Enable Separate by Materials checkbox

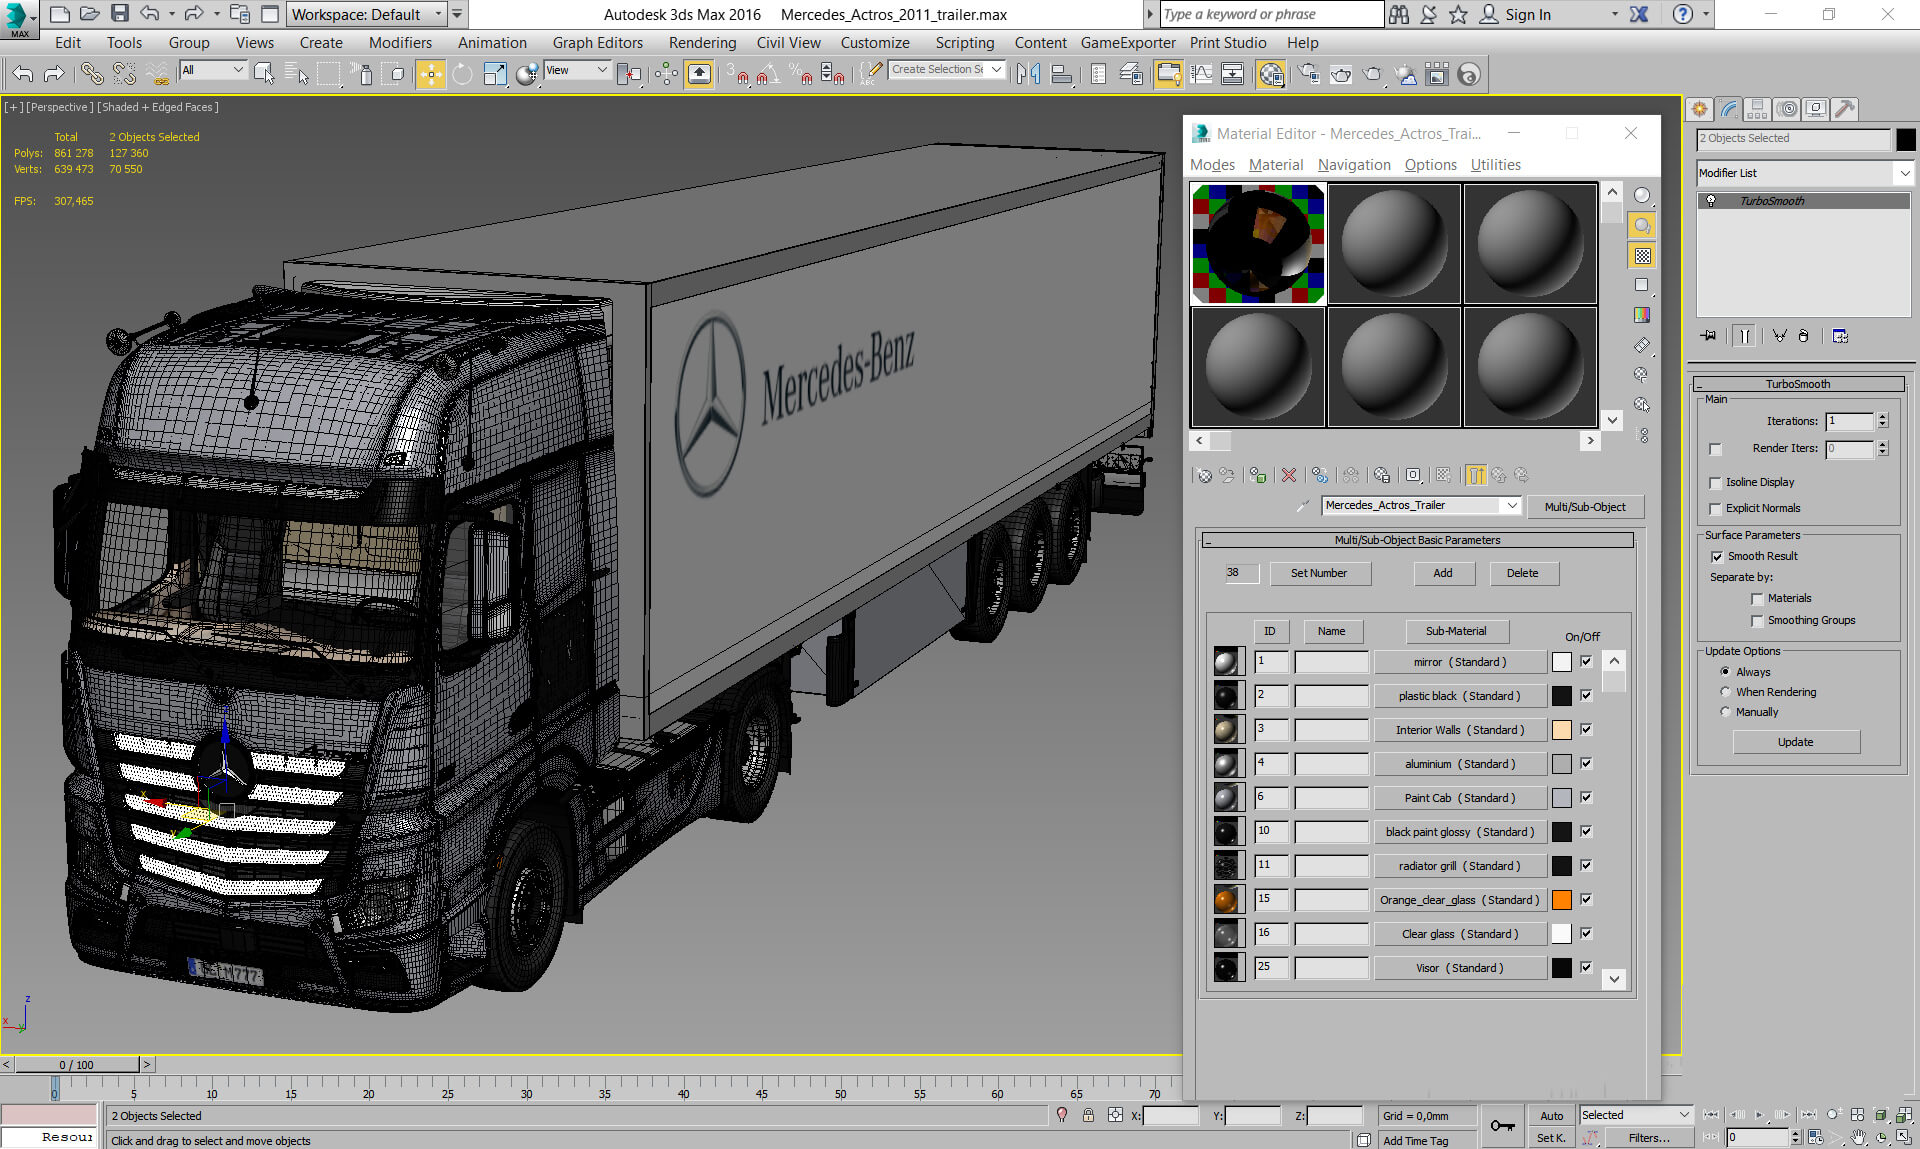click(x=1757, y=599)
